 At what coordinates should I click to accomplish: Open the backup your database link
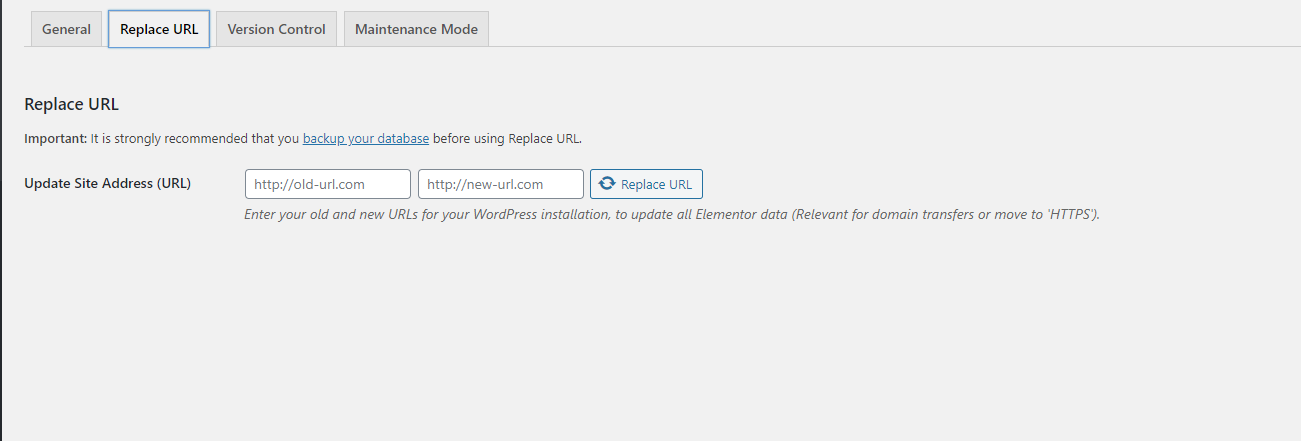[x=366, y=138]
